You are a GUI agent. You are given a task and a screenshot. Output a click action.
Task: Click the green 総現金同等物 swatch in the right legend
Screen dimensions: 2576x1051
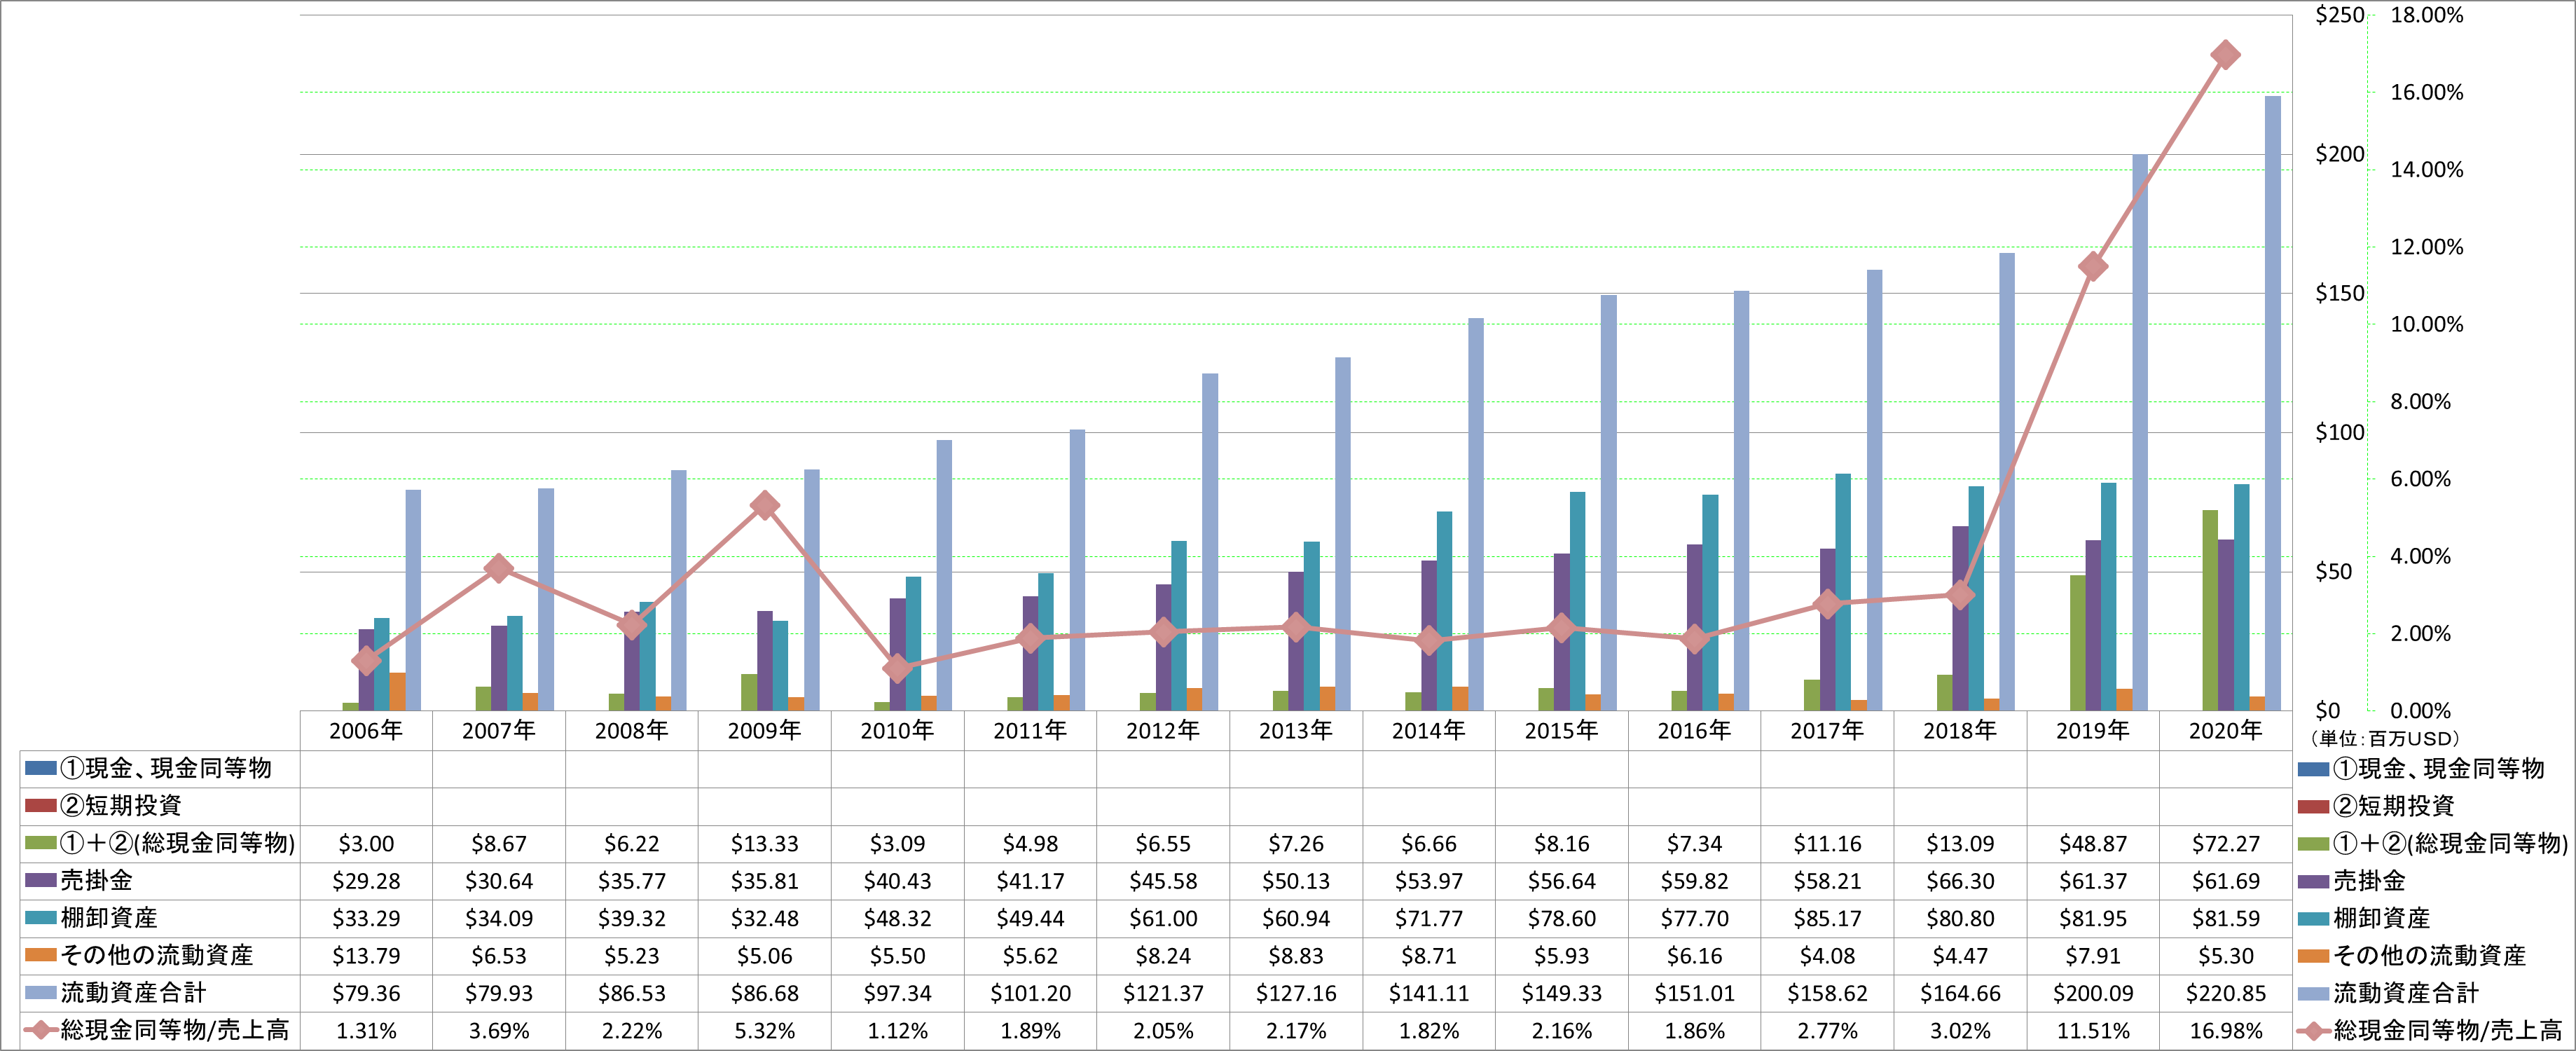2313,844
